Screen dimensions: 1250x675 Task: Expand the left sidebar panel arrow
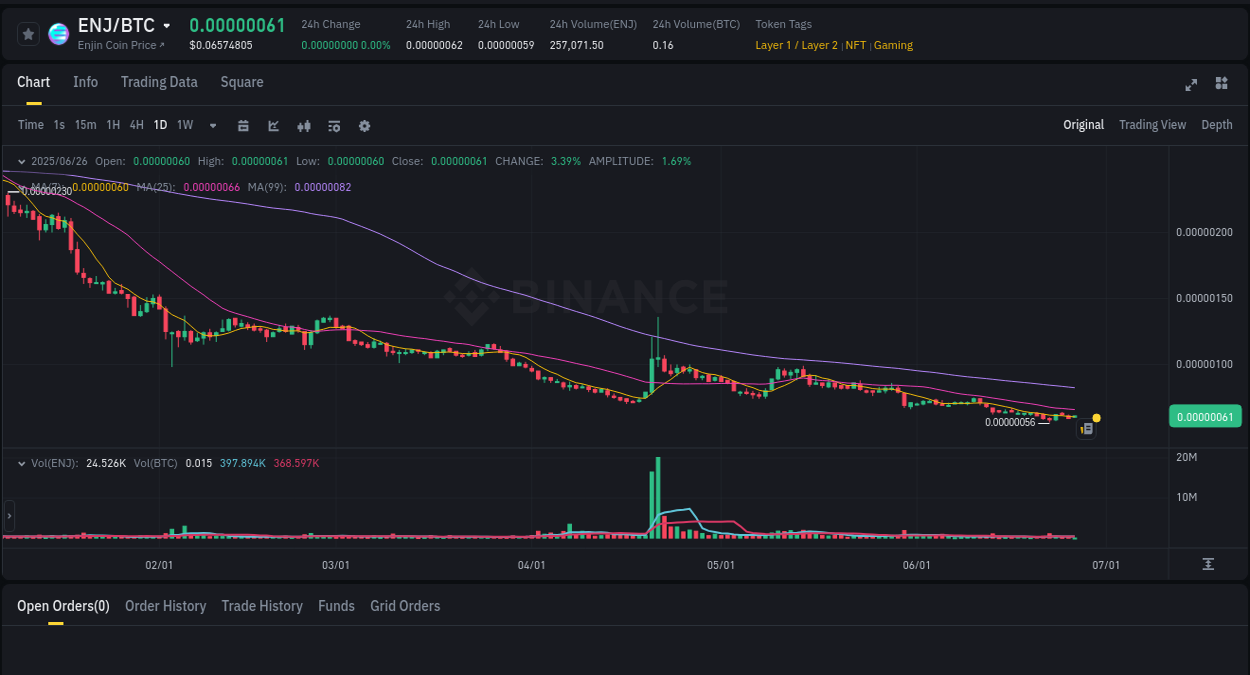pos(8,515)
